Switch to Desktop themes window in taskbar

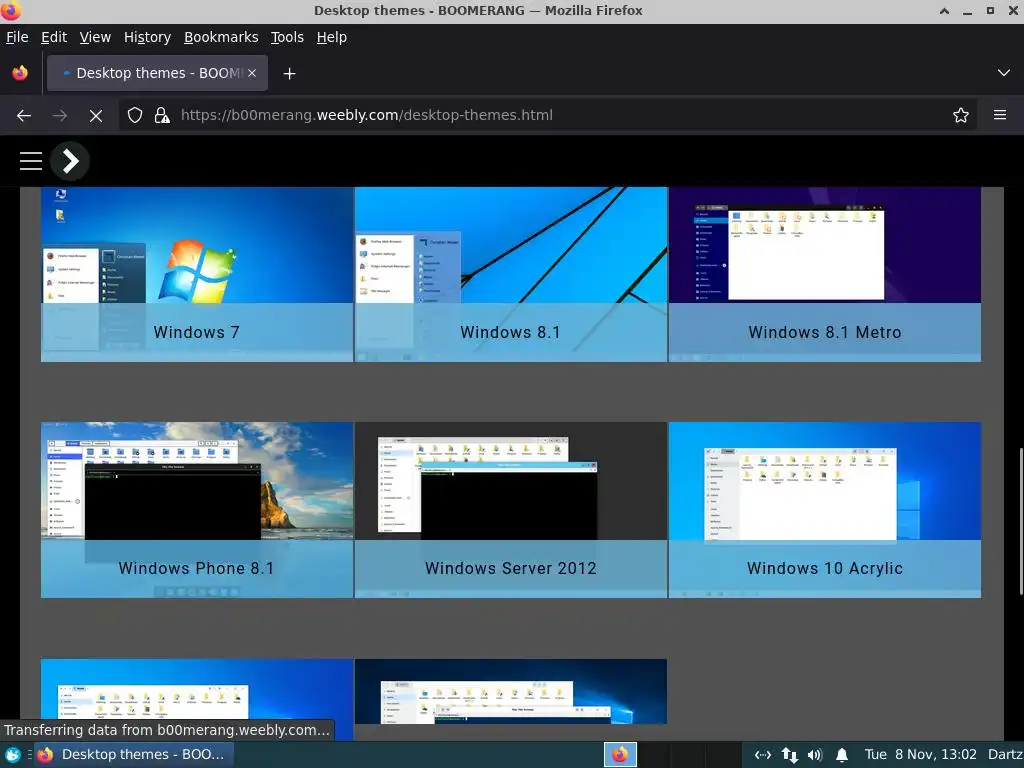(x=134, y=755)
